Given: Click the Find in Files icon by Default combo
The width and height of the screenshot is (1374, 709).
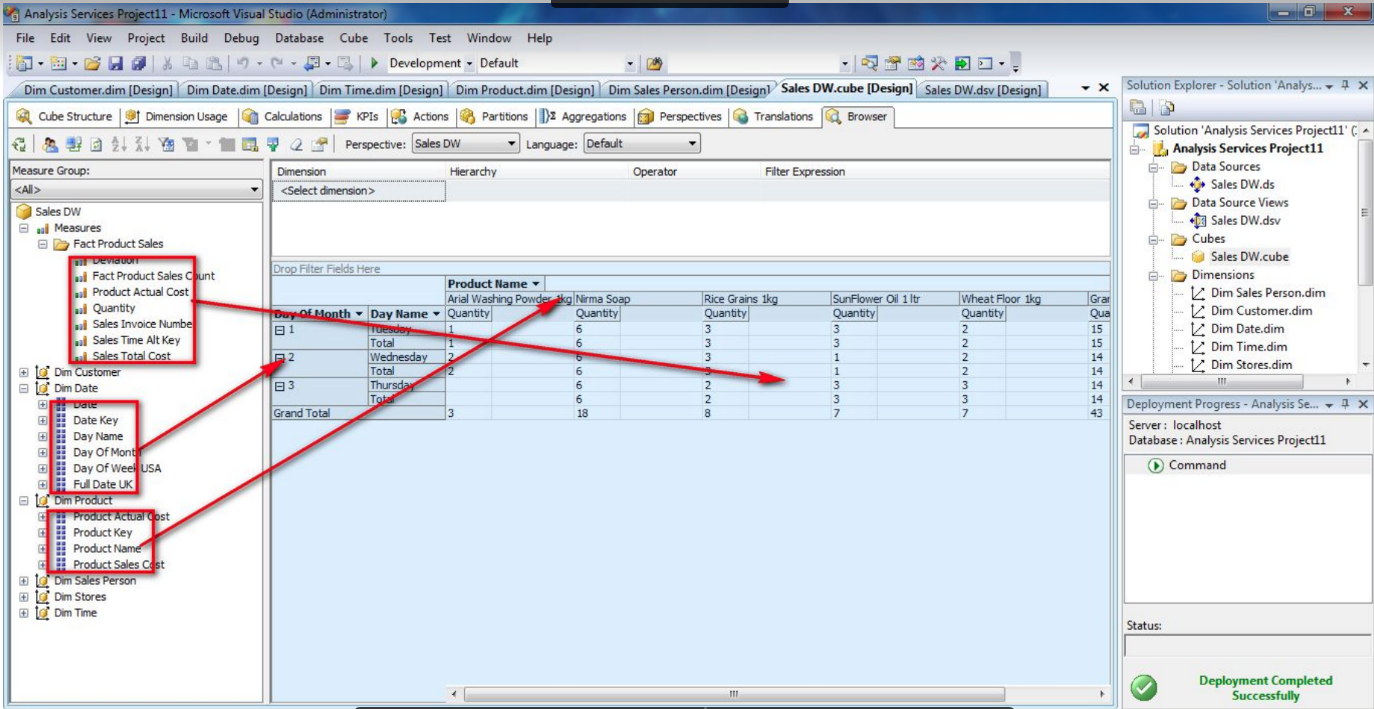Looking at the screenshot, I should 655,63.
